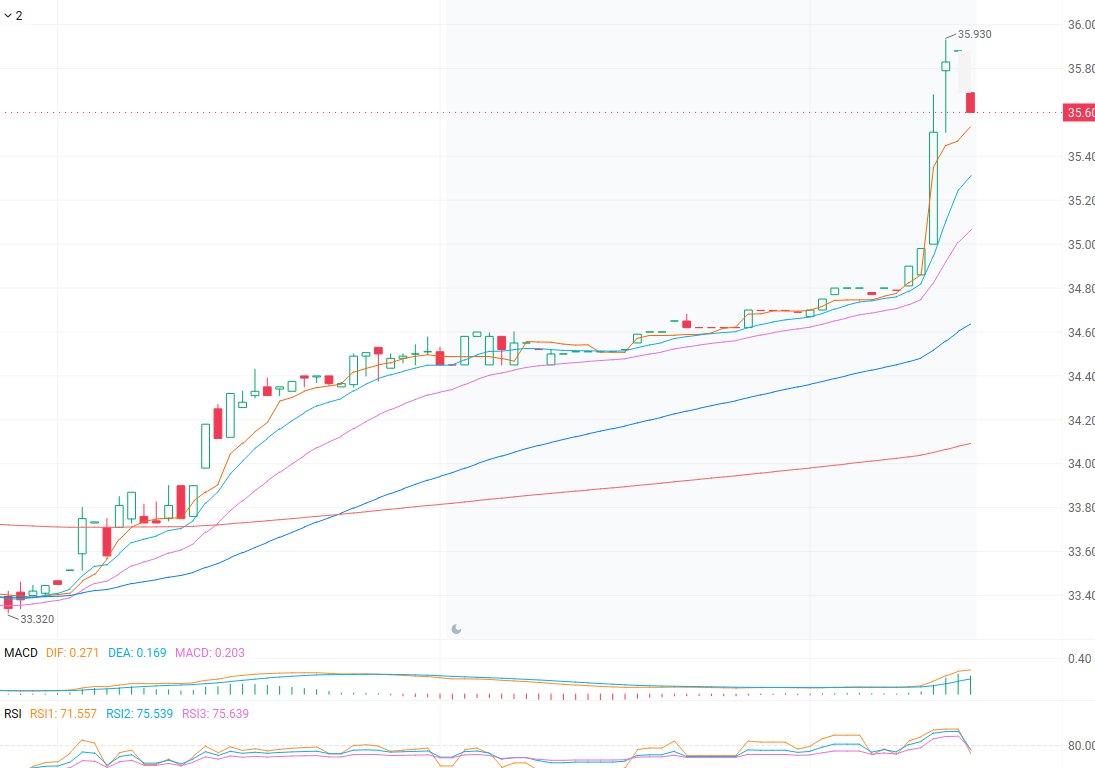Click the 36.00 price axis label

click(1081, 24)
